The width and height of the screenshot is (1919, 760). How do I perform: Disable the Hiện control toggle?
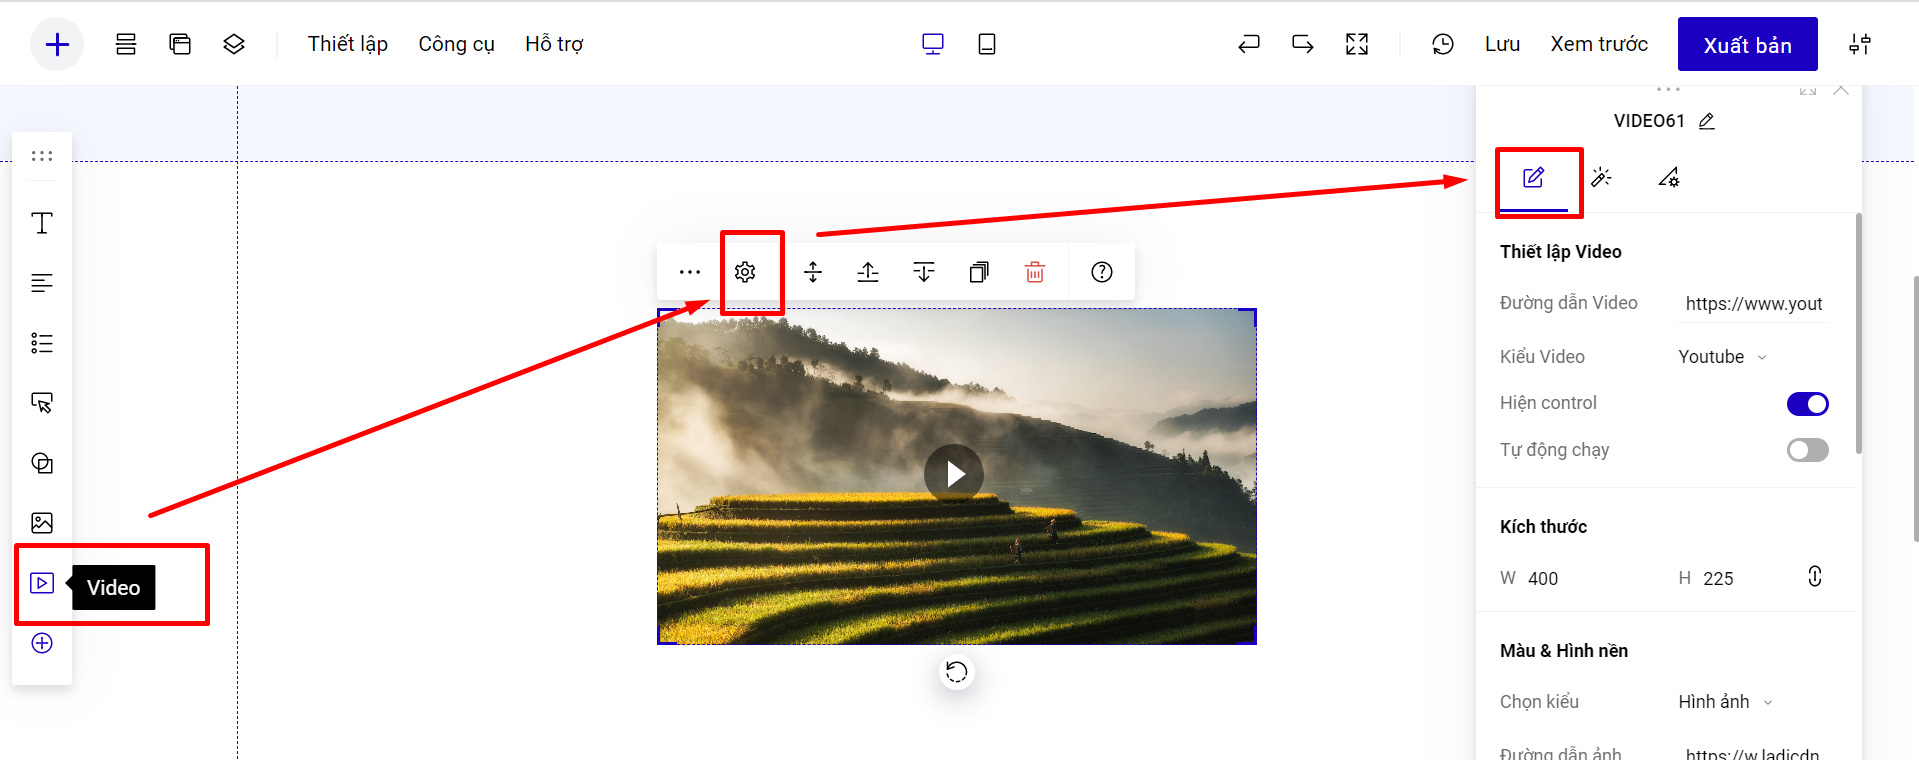(x=1807, y=404)
